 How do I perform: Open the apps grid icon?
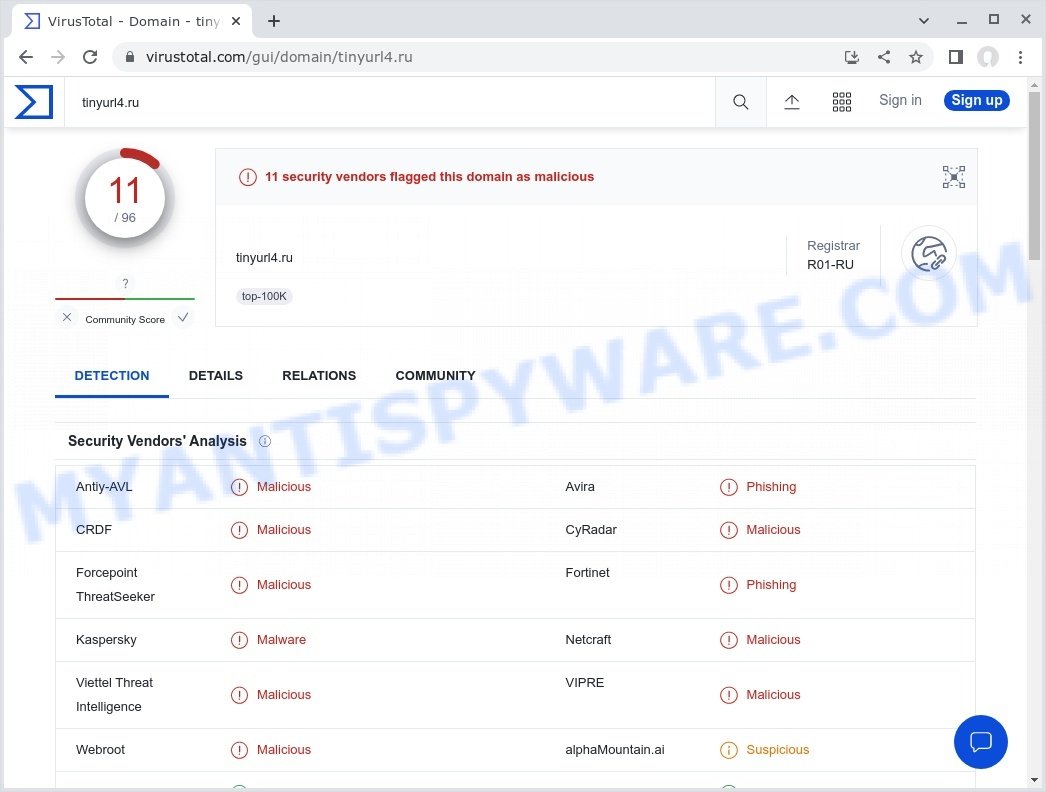[842, 102]
